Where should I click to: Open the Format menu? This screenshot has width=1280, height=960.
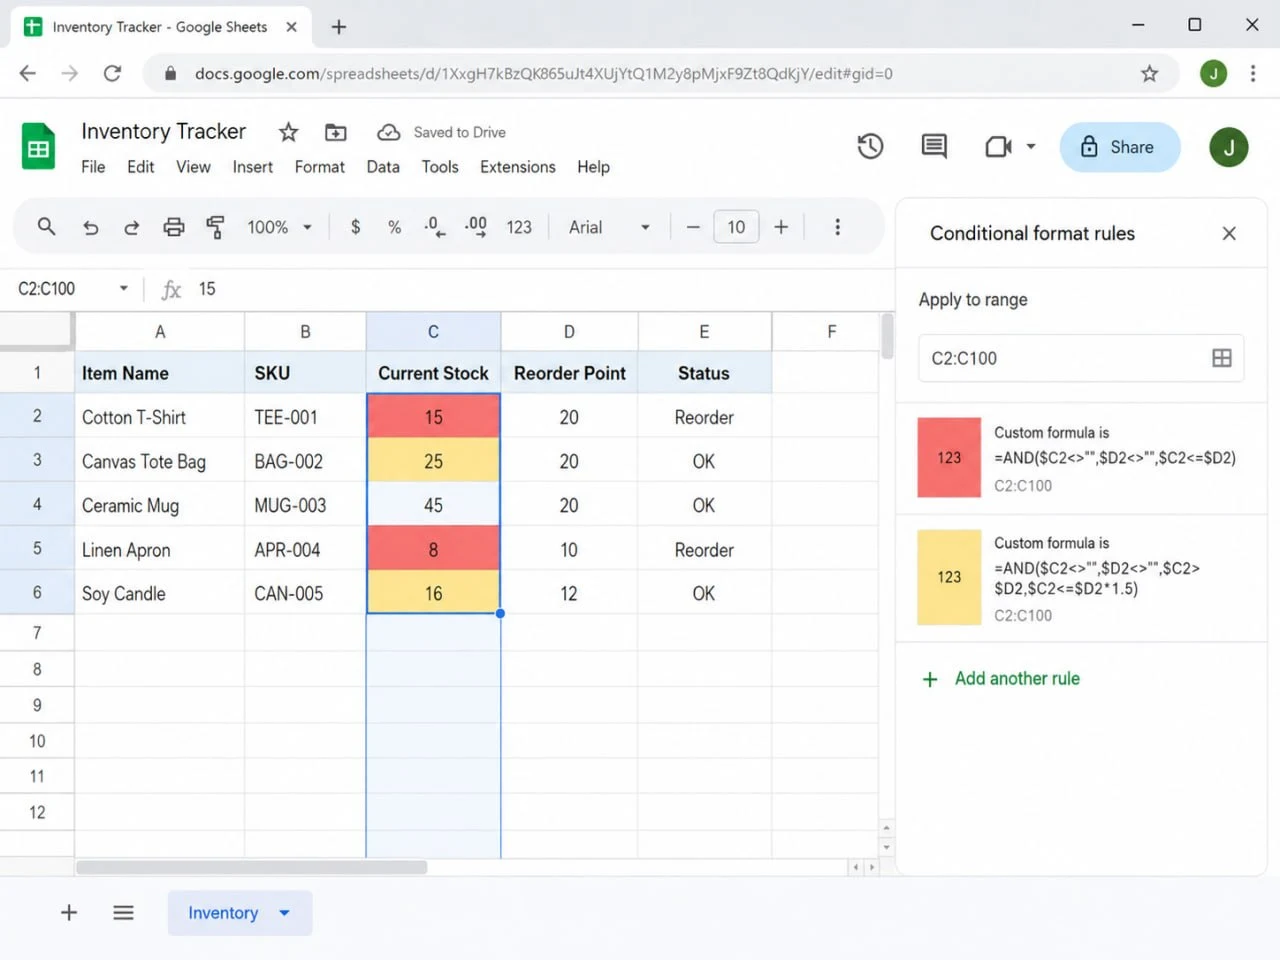(x=319, y=167)
